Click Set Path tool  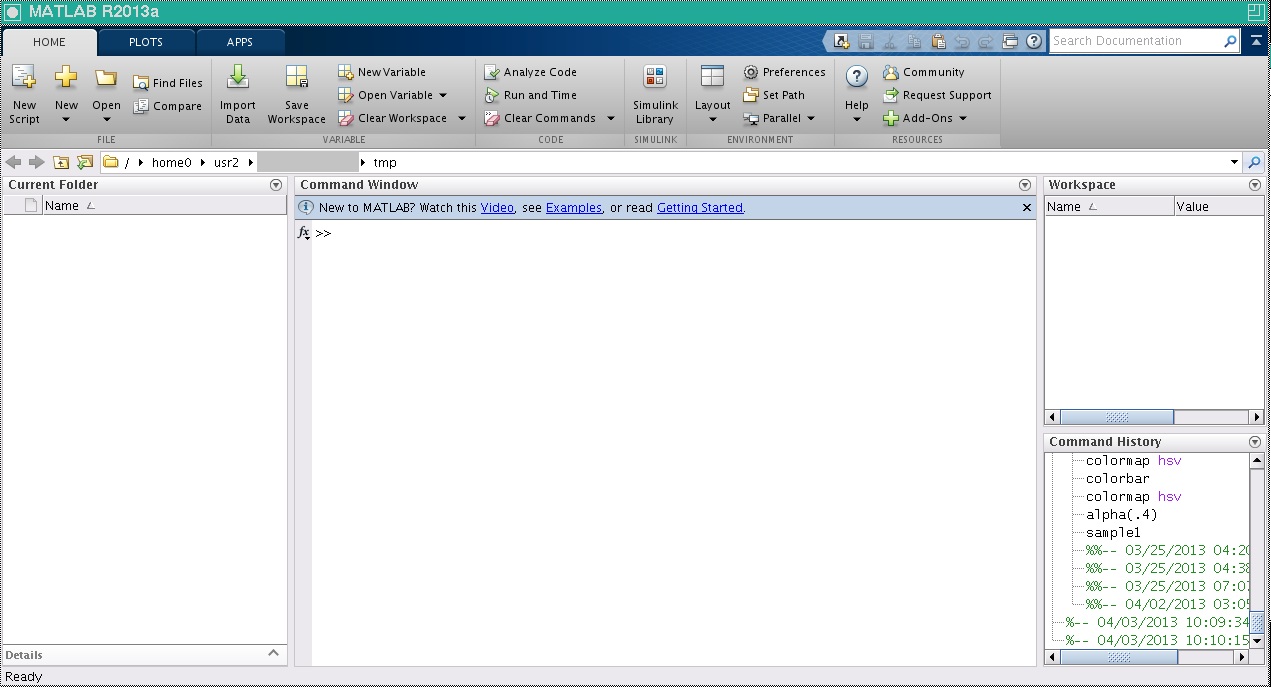[775, 95]
